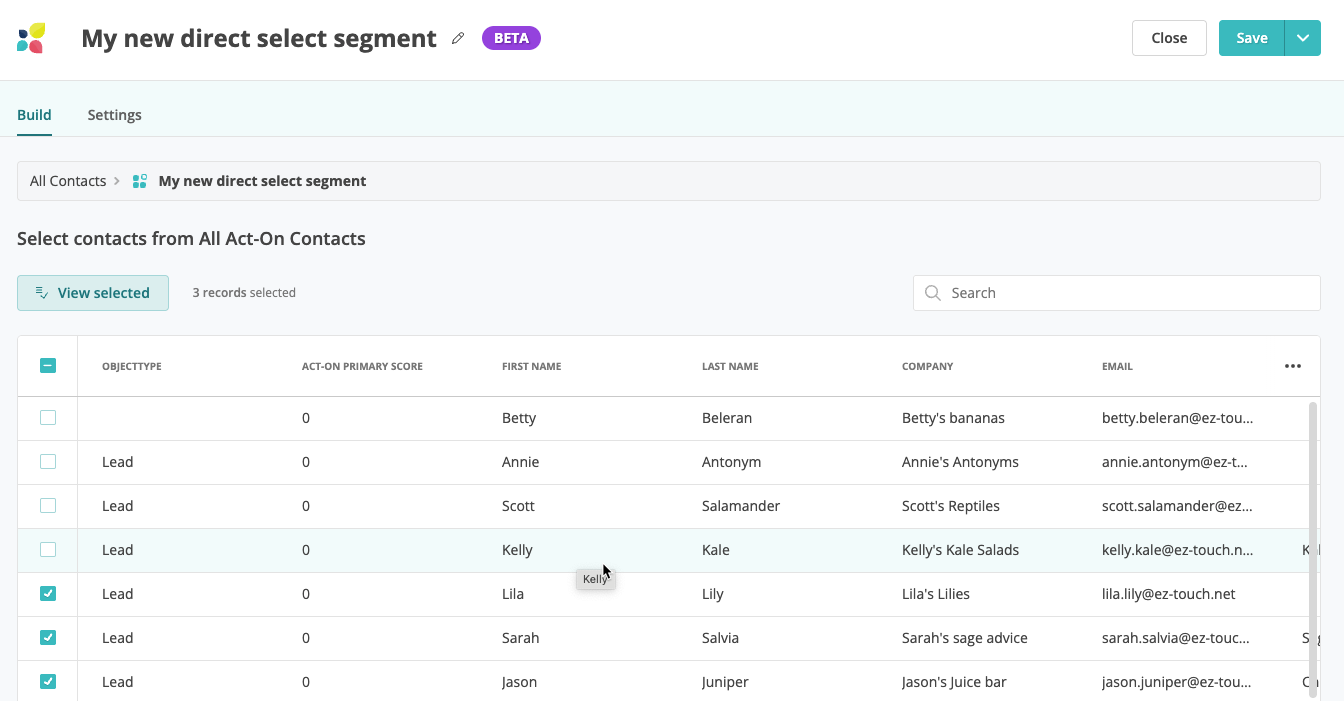Screen dimensions: 1344x701
Task: Click email lila.lily@ez-touch.net
Action: [x=1168, y=594]
